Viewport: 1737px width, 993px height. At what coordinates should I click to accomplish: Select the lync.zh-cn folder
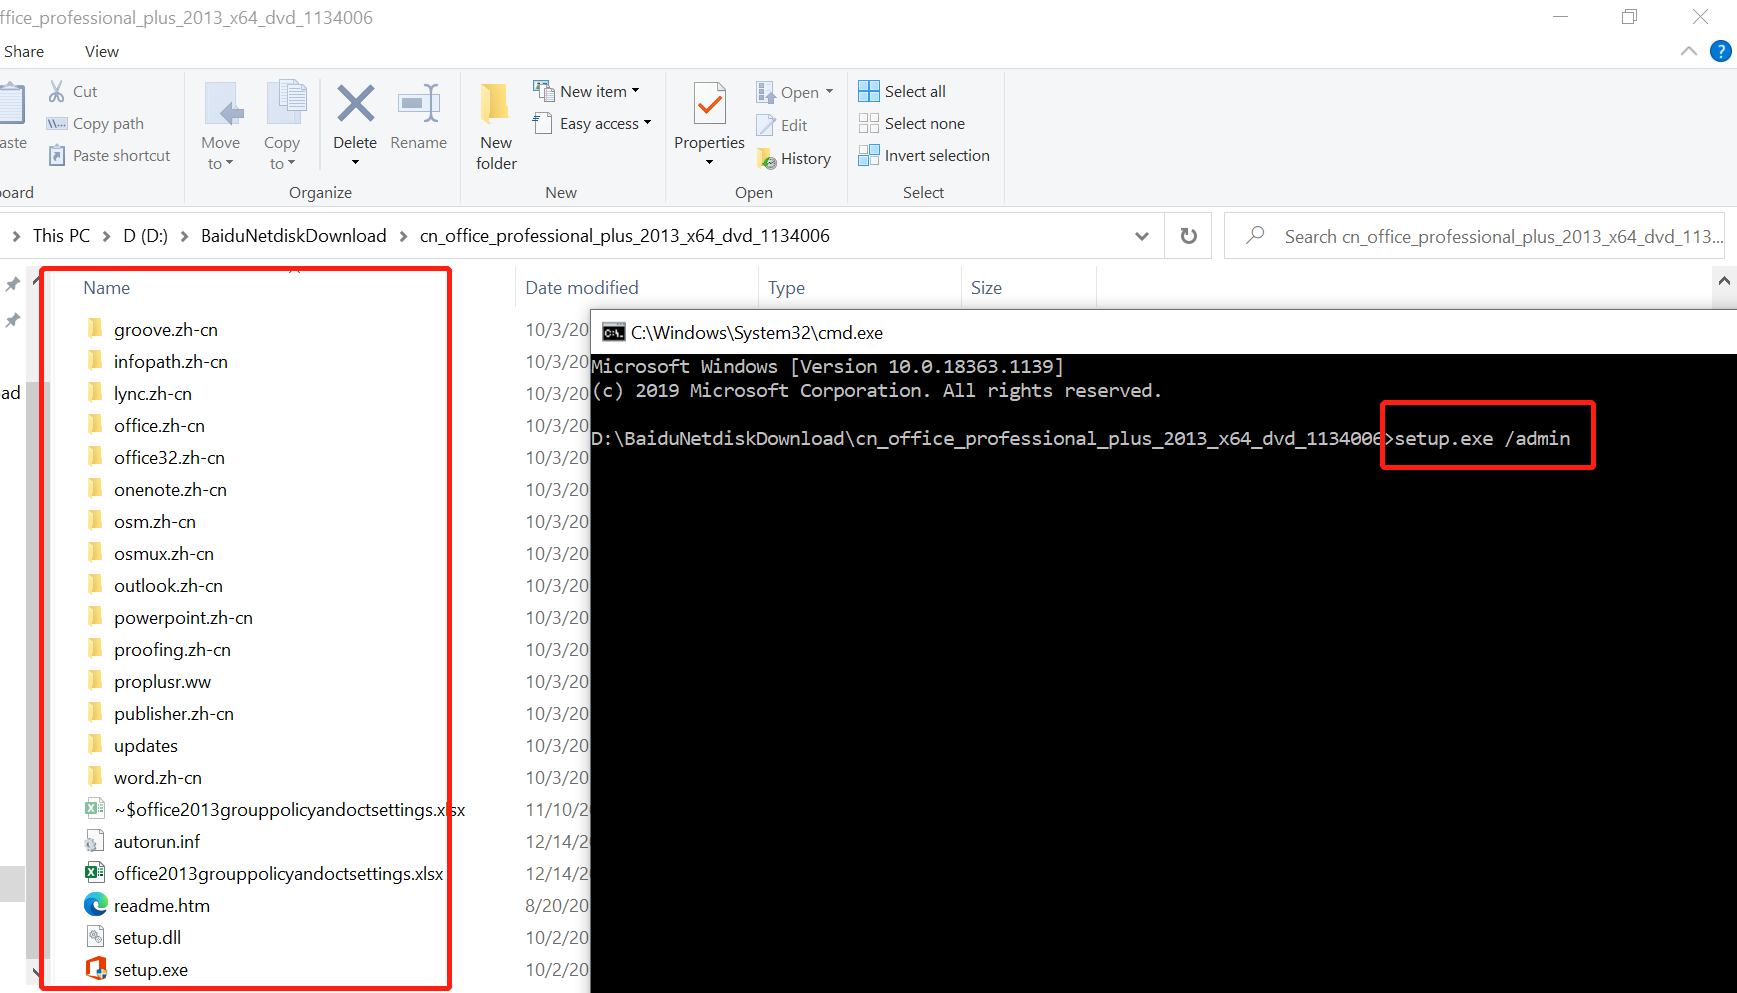(153, 394)
